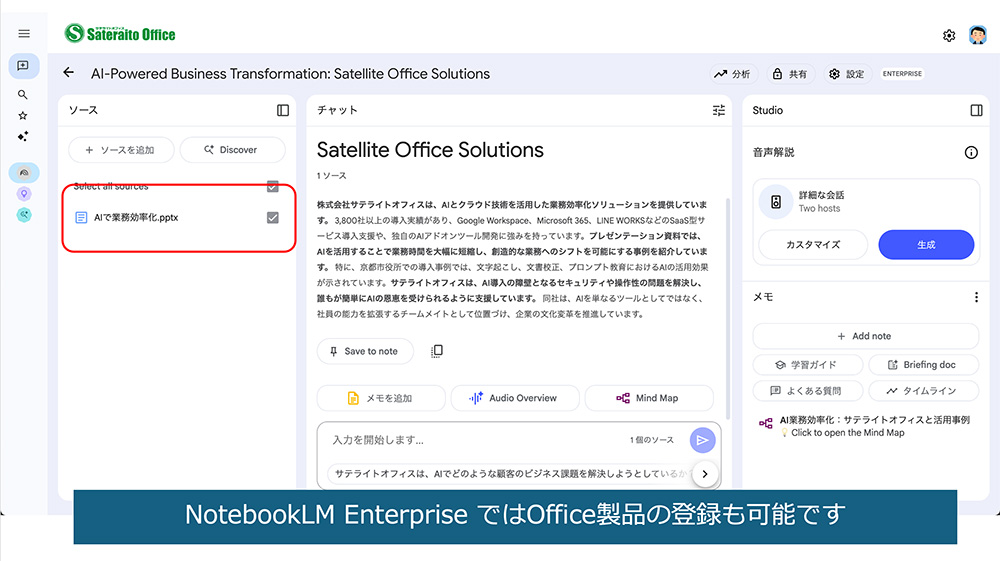Click the 生成 generate button
The height and width of the screenshot is (561, 1000).
pyautogui.click(x=925, y=244)
